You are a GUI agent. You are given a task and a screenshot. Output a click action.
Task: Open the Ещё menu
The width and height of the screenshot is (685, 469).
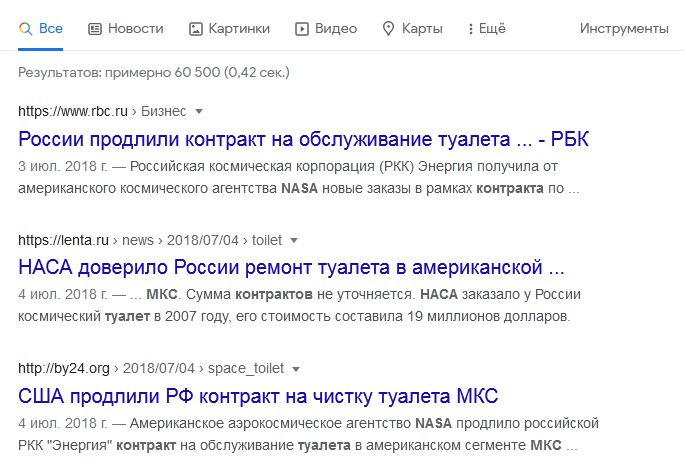487,29
